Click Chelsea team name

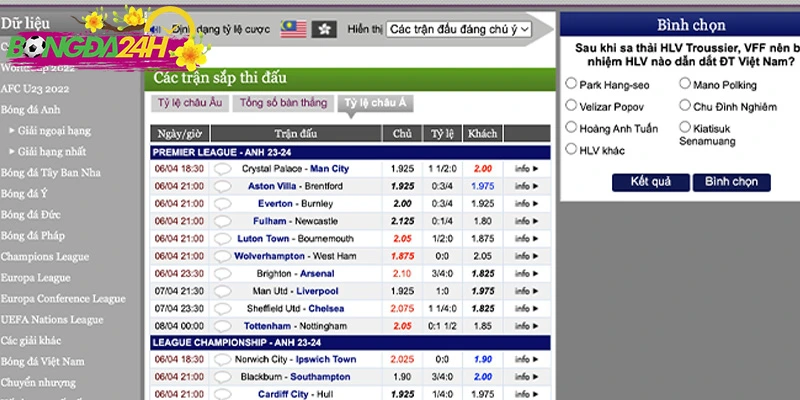coord(326,309)
